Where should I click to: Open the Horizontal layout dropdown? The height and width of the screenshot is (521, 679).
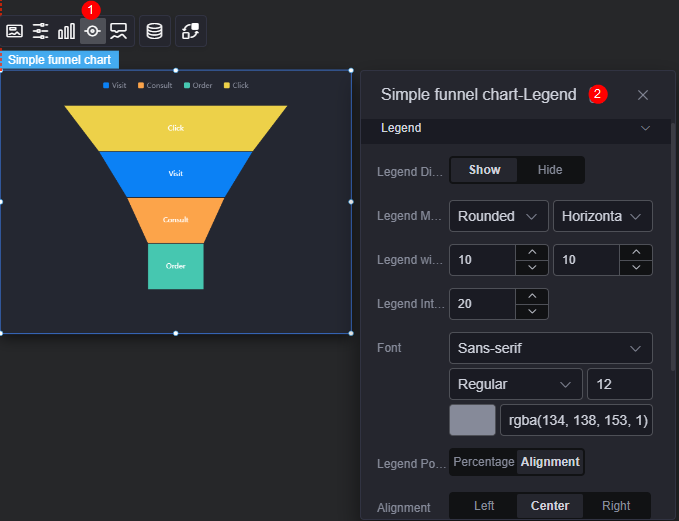coord(603,216)
